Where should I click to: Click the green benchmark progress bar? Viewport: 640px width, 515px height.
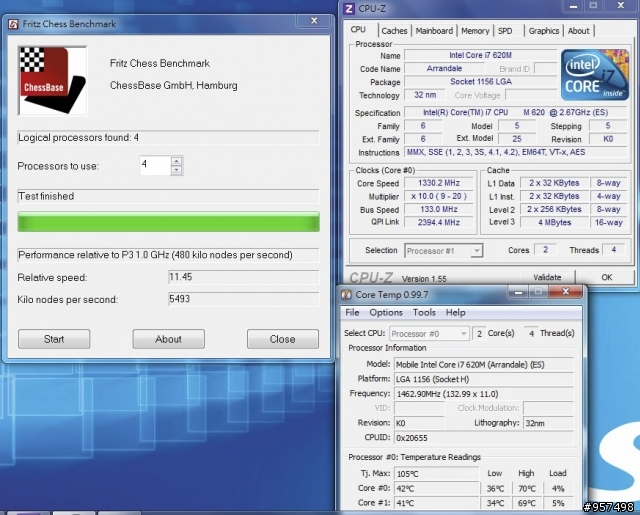pyautogui.click(x=169, y=222)
